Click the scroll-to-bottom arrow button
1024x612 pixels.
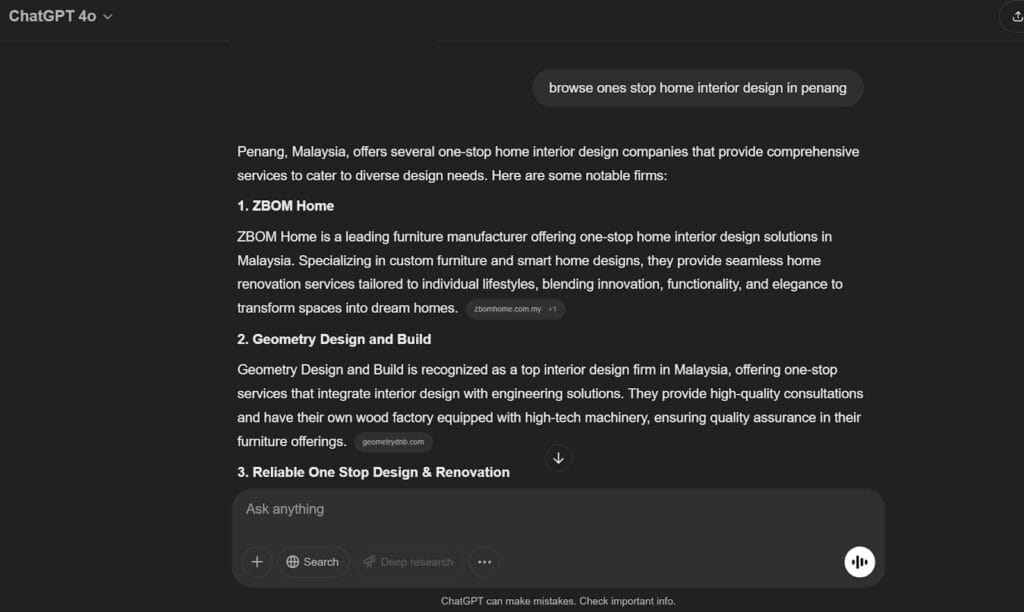558,458
